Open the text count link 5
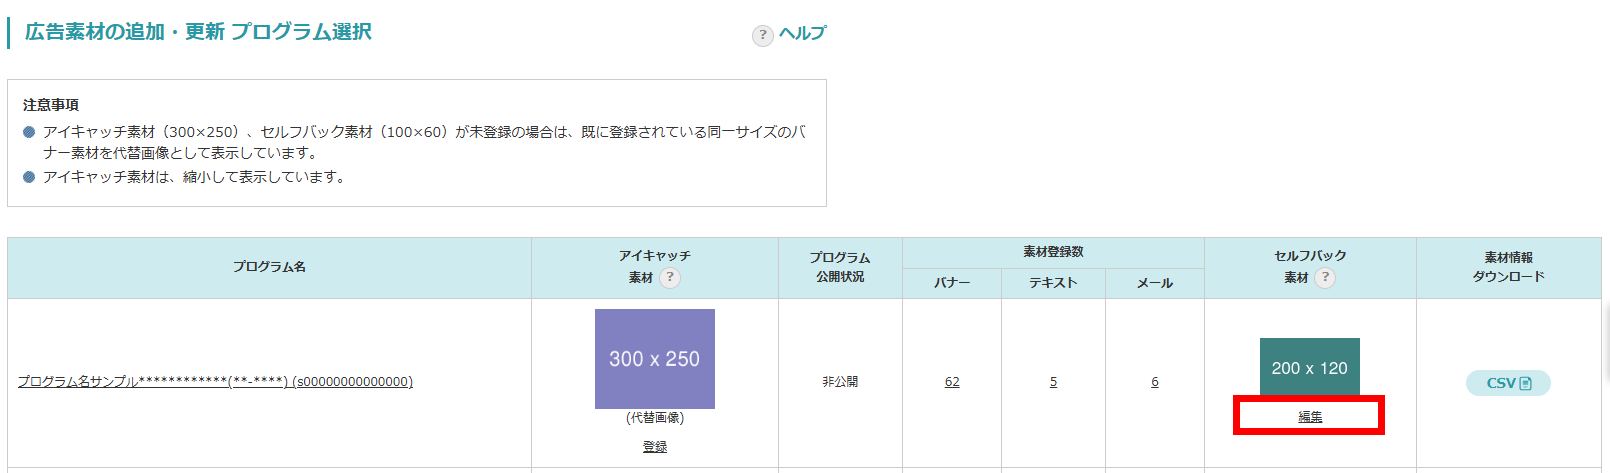Screen dimensions: 1610x473 click(x=1053, y=382)
